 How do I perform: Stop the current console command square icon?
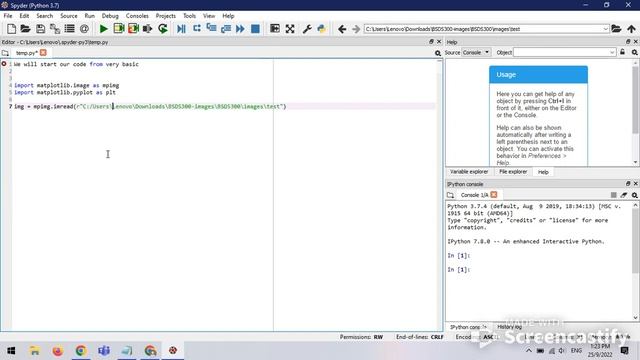(613, 195)
